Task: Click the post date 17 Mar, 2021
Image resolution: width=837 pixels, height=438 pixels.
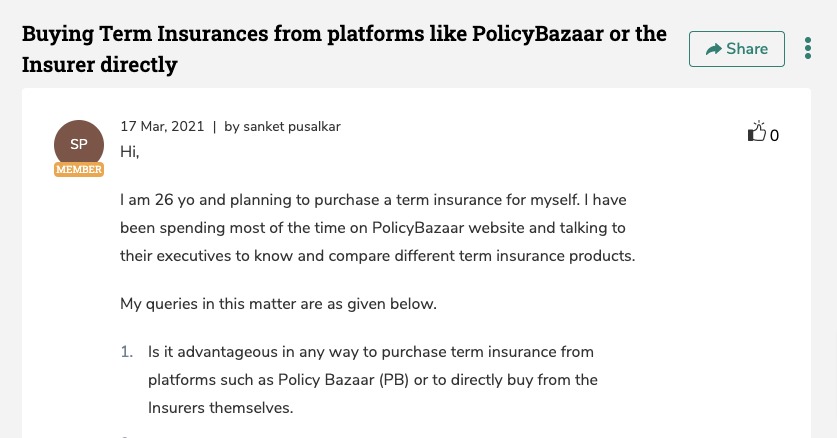Action: pyautogui.click(x=162, y=127)
